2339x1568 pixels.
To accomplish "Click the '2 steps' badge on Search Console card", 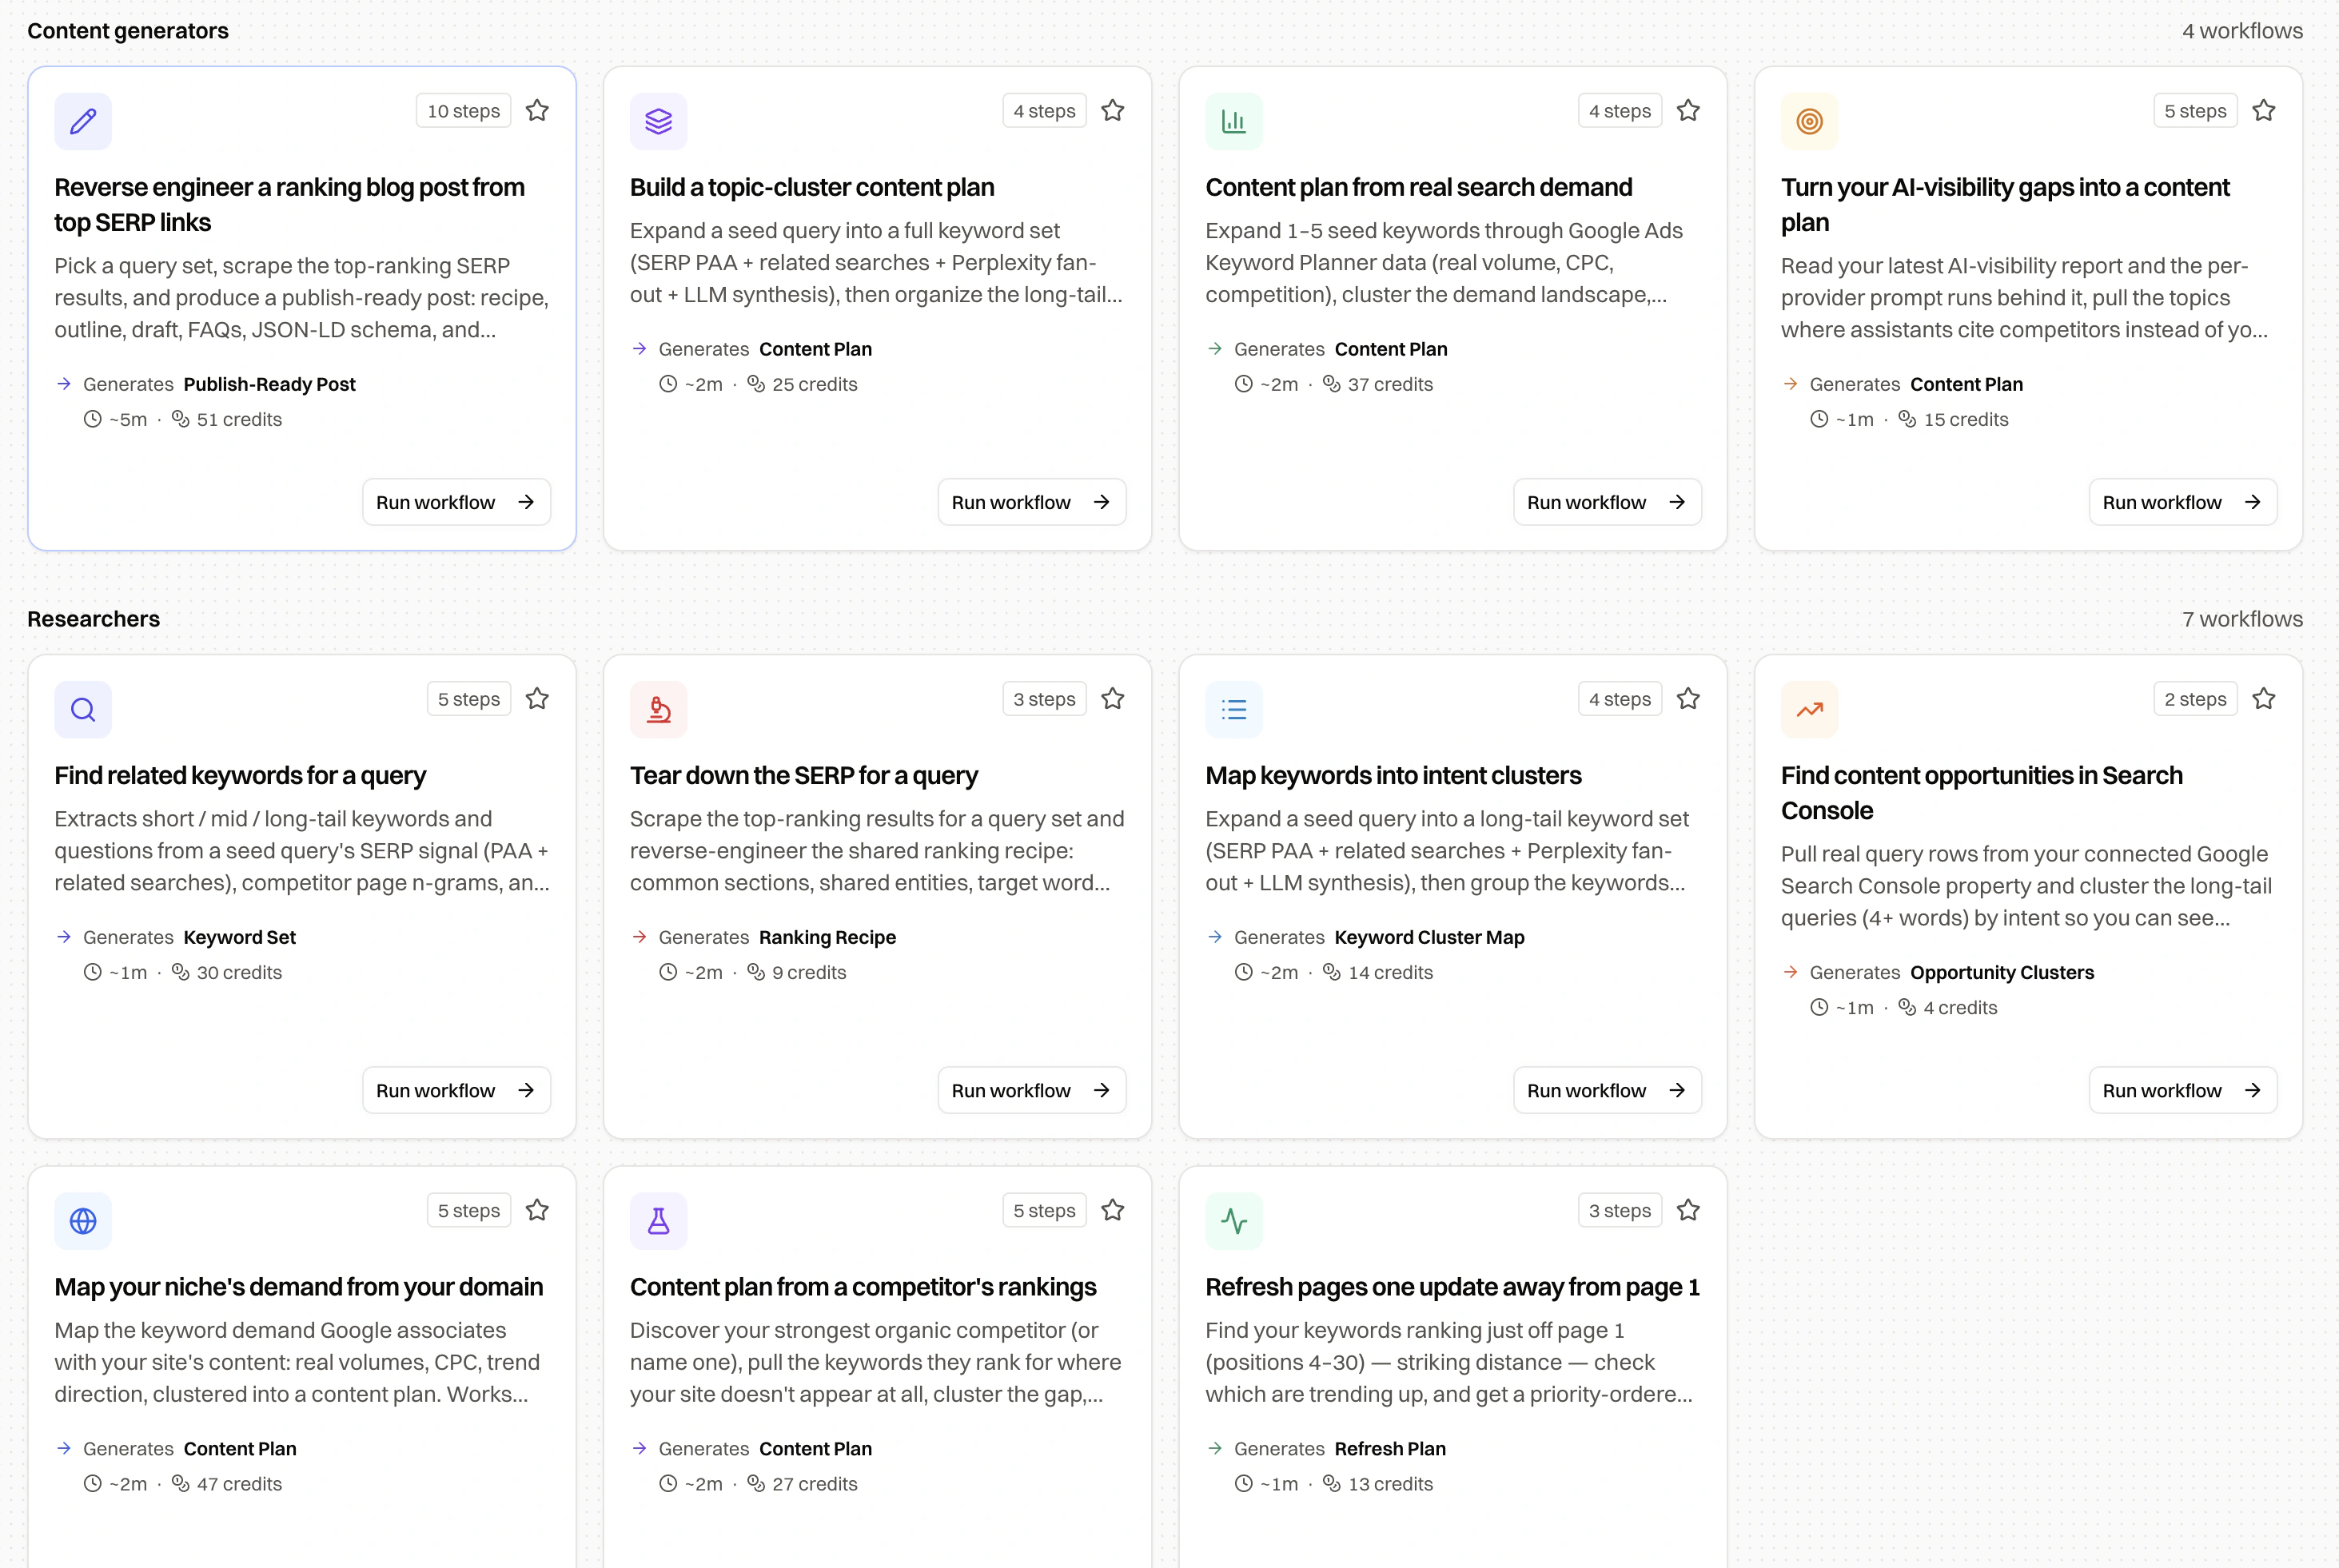I will click(2195, 699).
